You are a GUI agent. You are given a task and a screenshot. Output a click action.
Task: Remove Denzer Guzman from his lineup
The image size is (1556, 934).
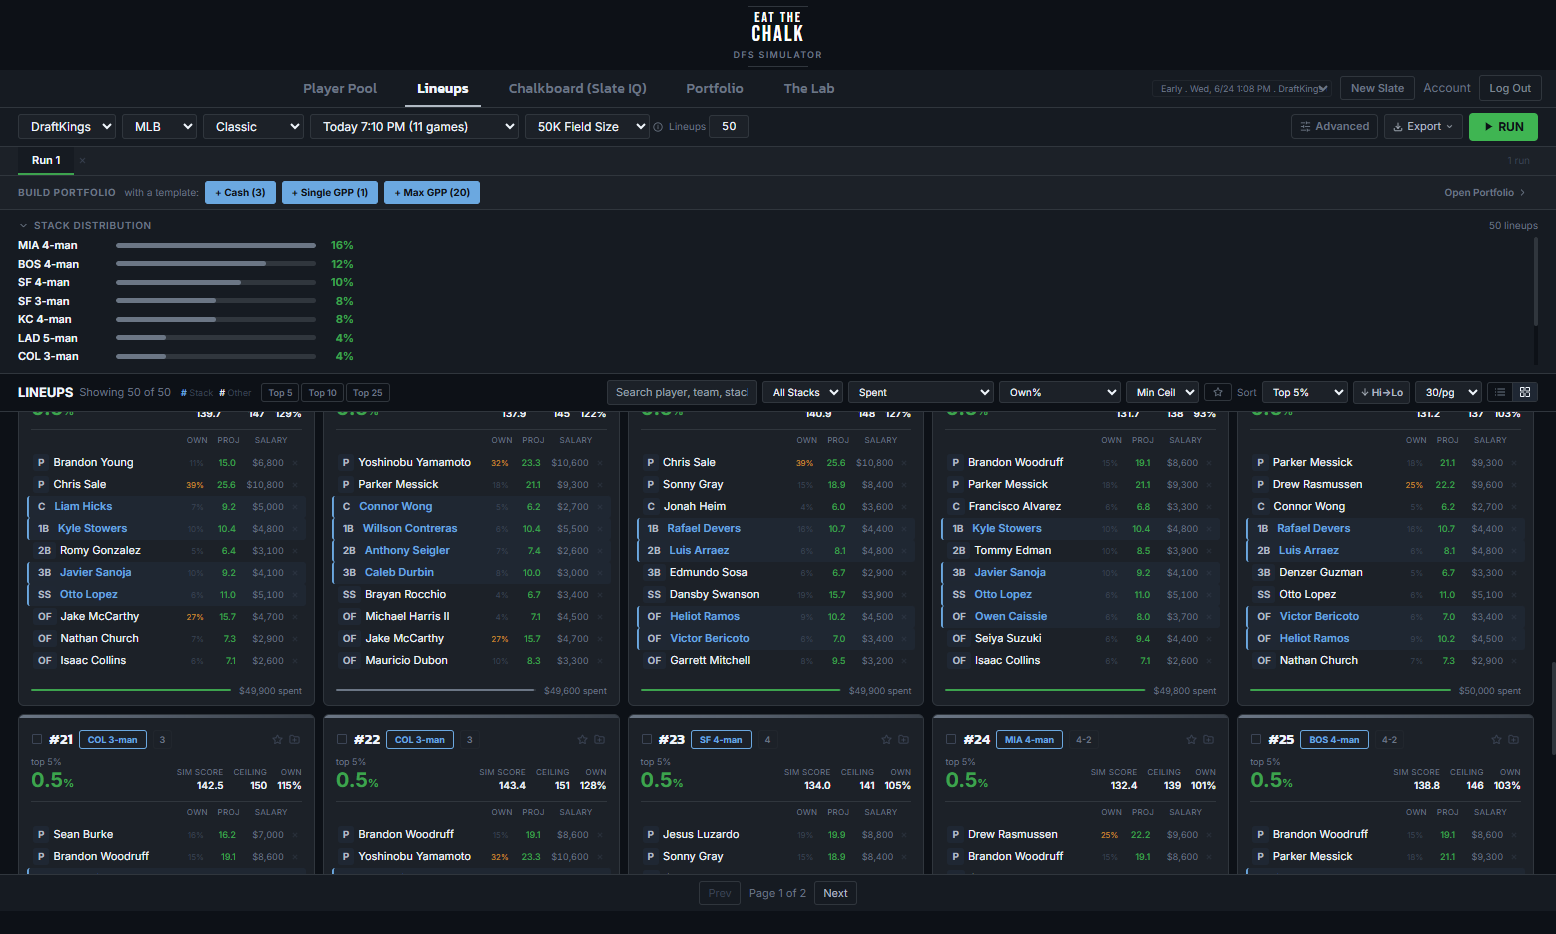pos(1514,573)
